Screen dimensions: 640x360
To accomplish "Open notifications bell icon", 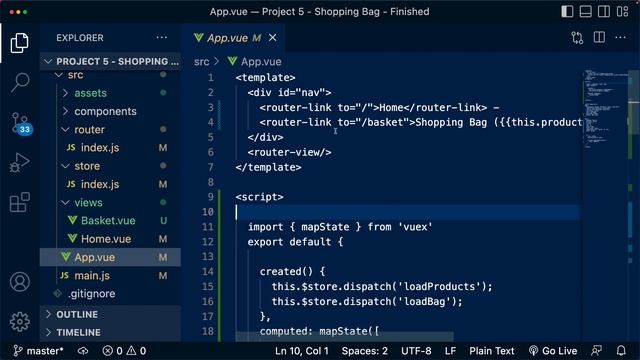I will 621,351.
